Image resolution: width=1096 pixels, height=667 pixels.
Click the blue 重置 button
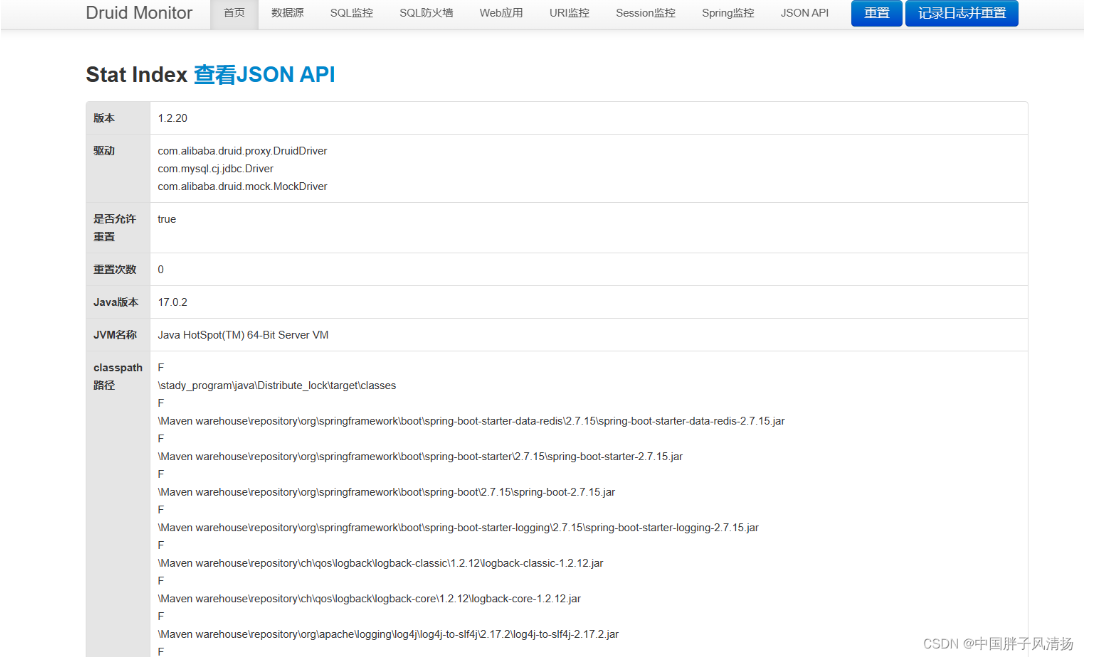click(x=877, y=13)
